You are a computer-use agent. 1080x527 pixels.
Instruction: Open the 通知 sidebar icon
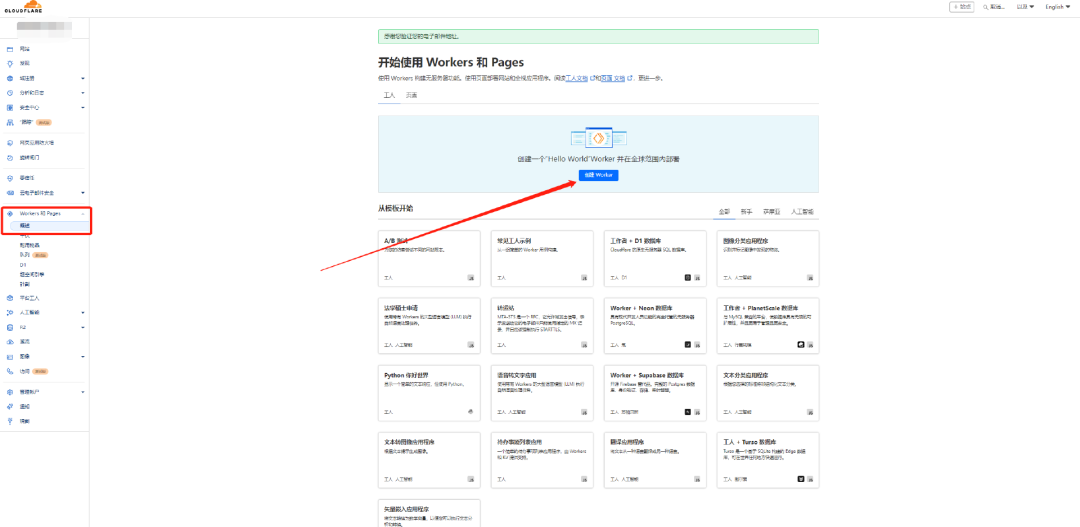10,406
